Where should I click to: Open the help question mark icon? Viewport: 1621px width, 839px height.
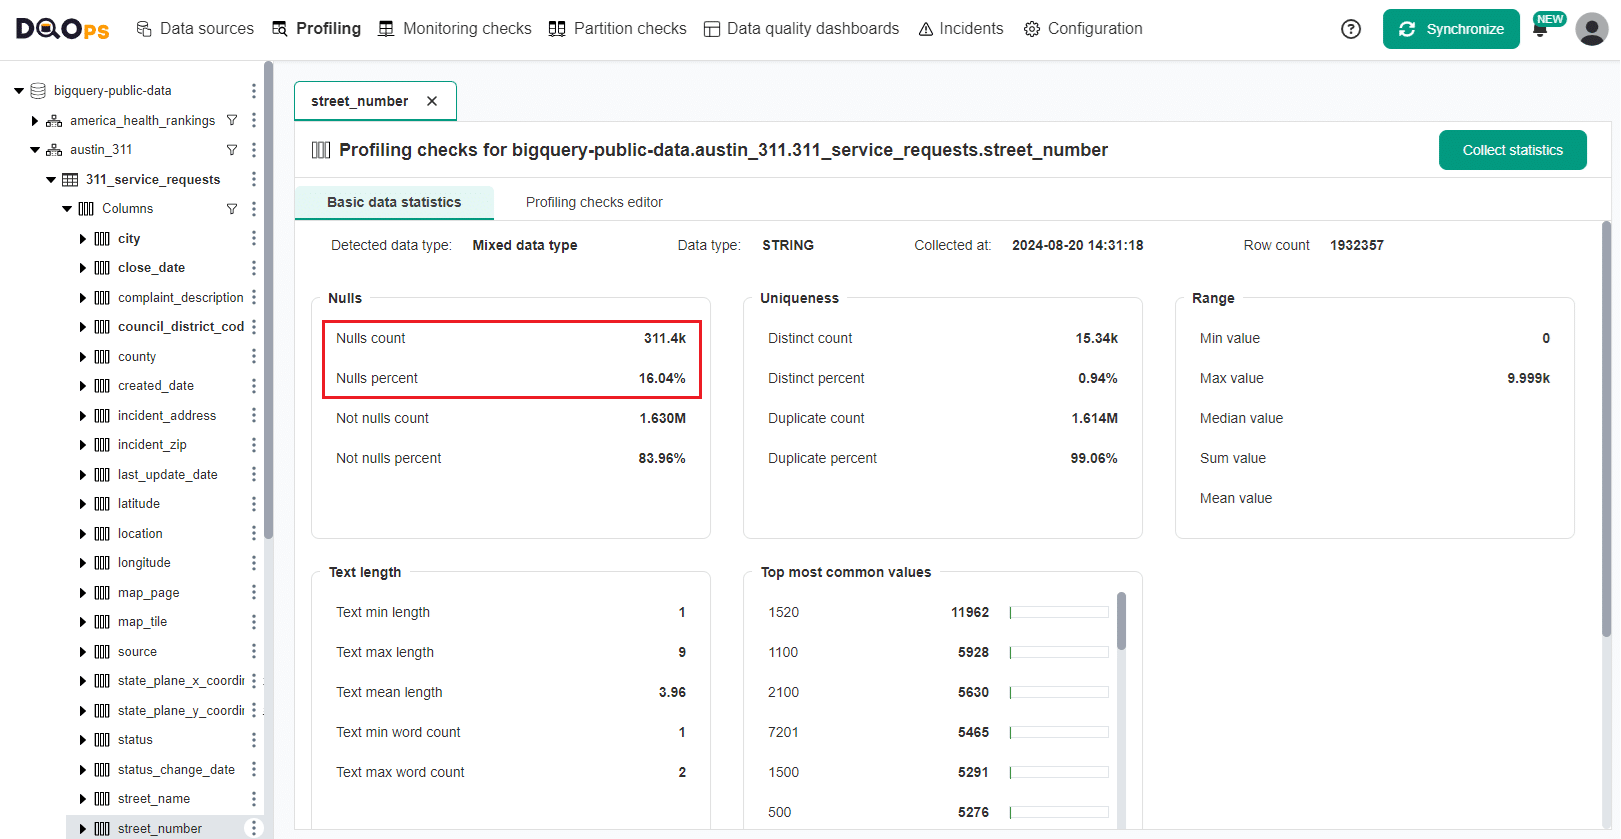(1351, 29)
